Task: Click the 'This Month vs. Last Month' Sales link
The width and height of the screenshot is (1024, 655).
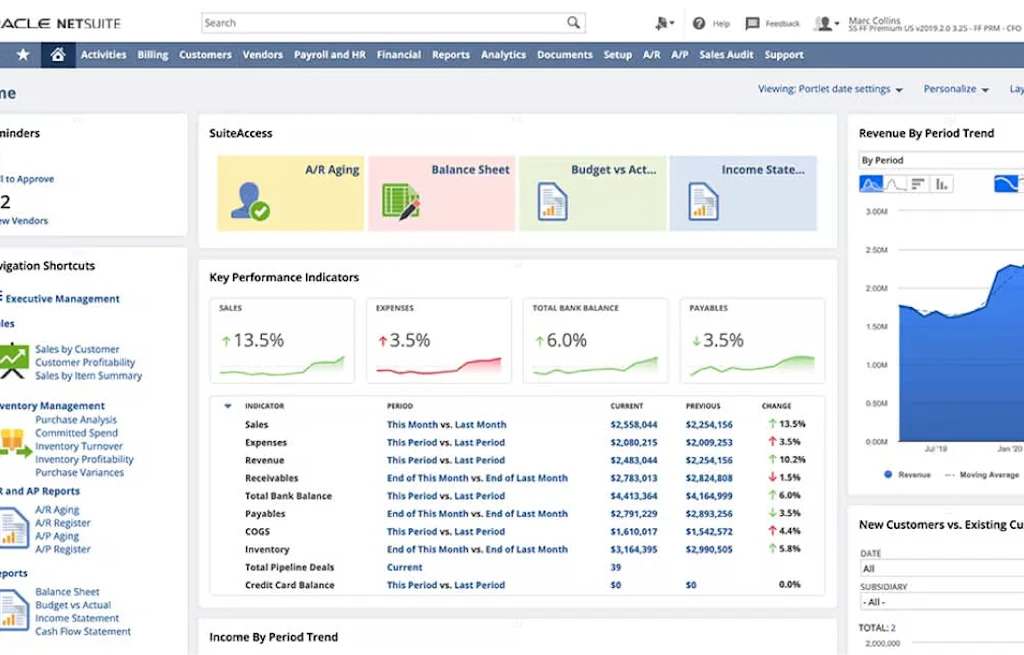Action: coord(446,424)
